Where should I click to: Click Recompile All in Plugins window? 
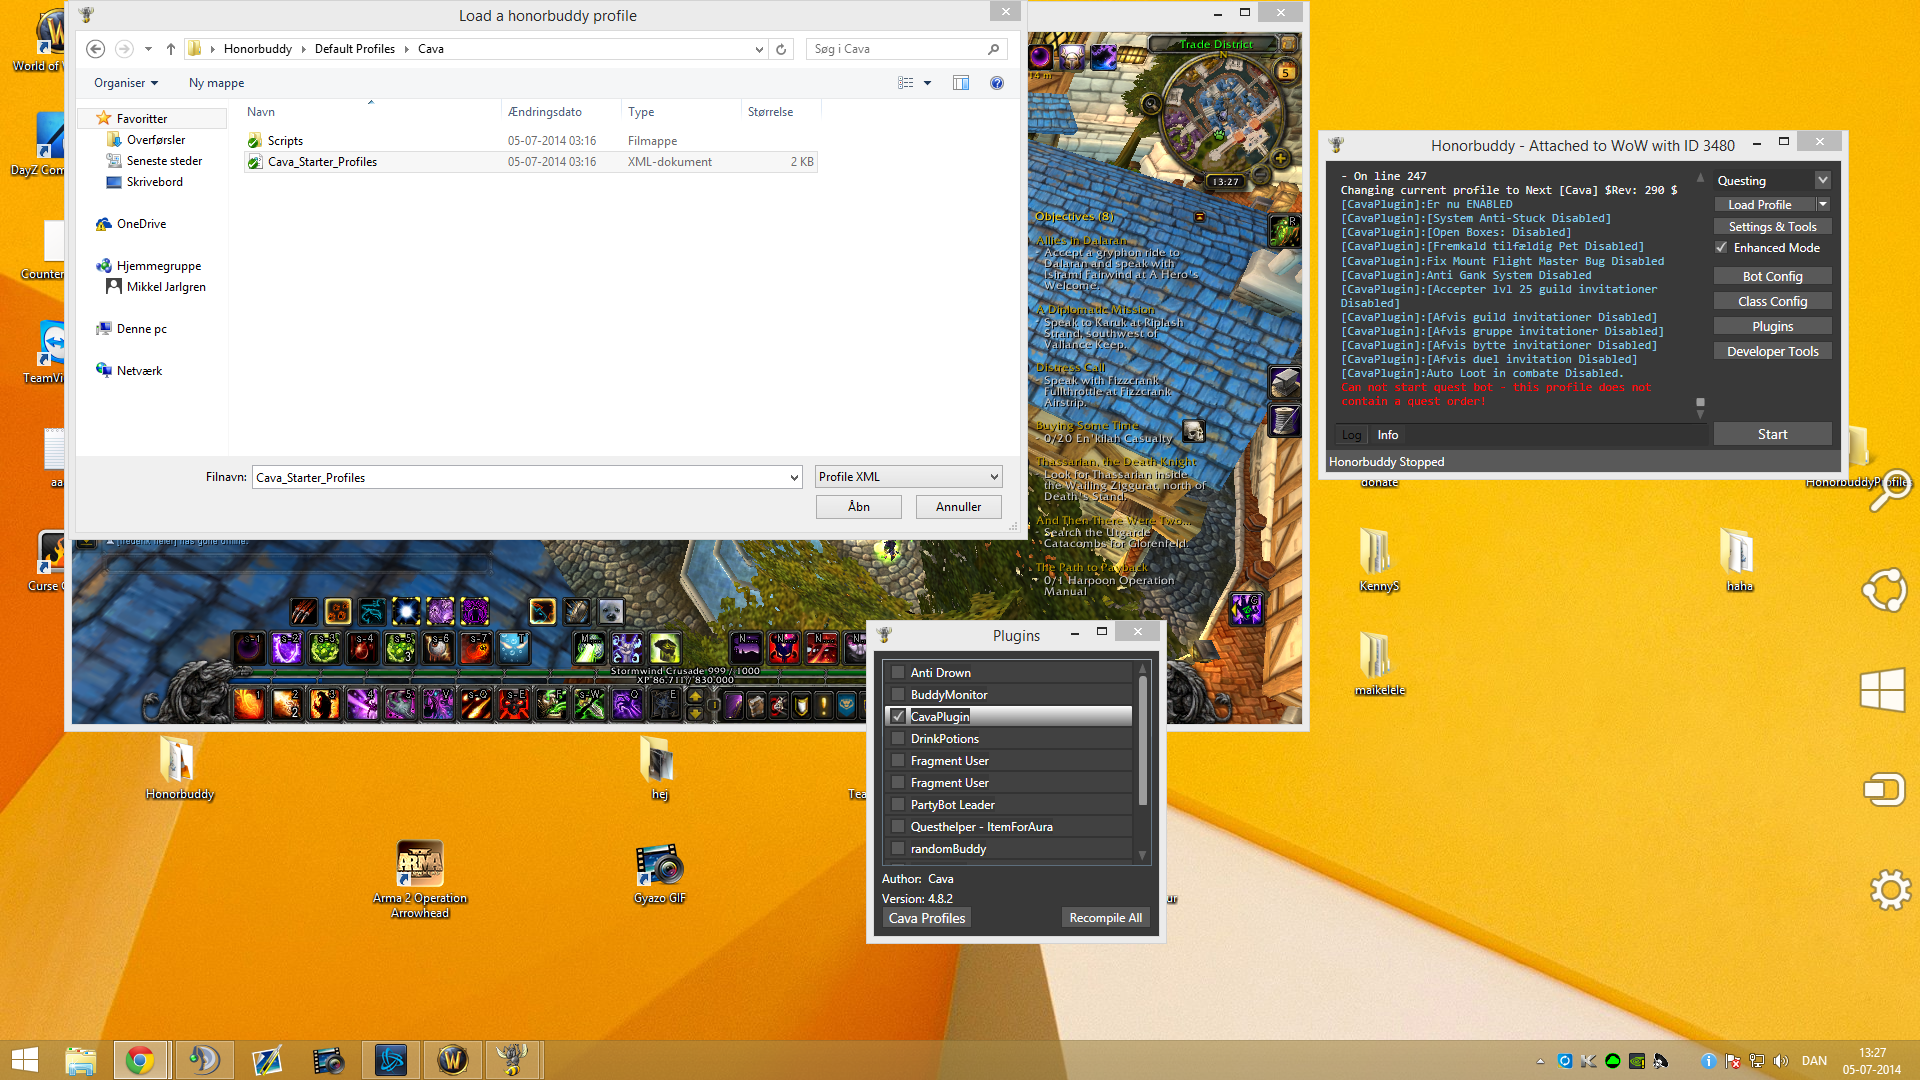pos(1105,918)
